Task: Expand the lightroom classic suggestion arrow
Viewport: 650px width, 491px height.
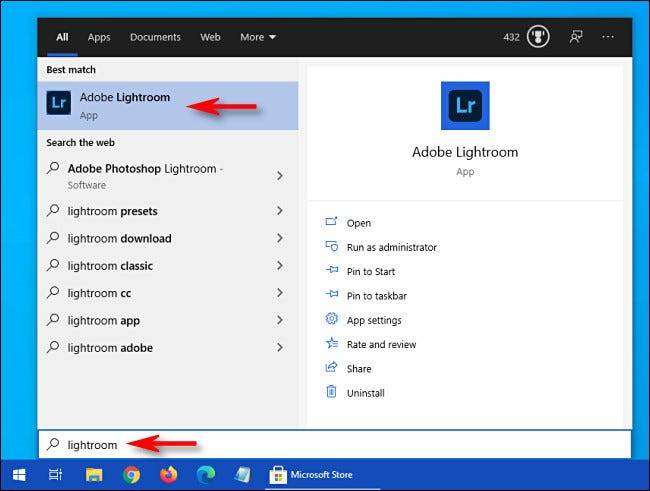Action: 280,265
